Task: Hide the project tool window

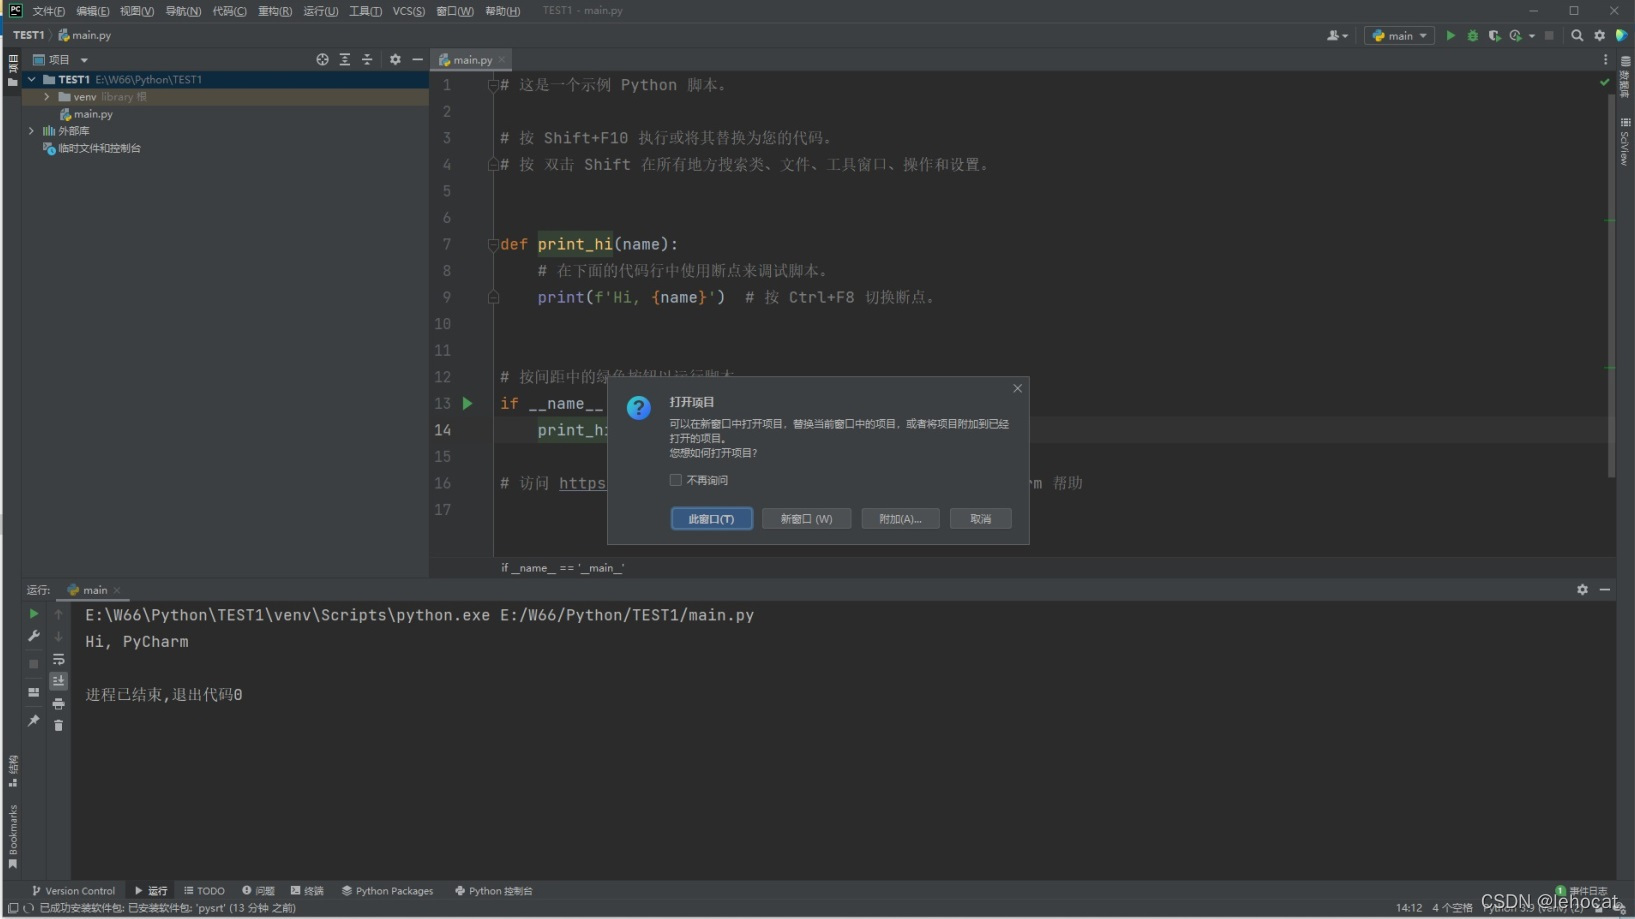Action: [417, 60]
